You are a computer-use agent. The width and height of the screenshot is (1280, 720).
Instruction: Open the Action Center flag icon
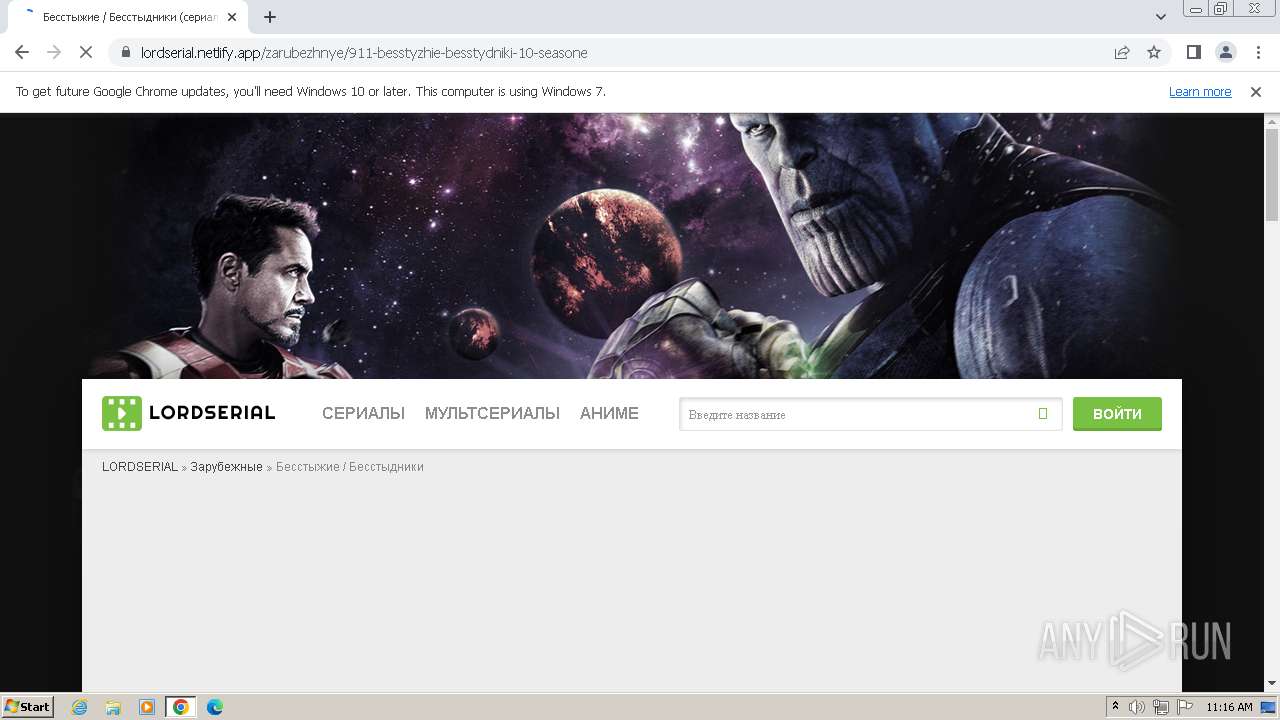(1185, 707)
